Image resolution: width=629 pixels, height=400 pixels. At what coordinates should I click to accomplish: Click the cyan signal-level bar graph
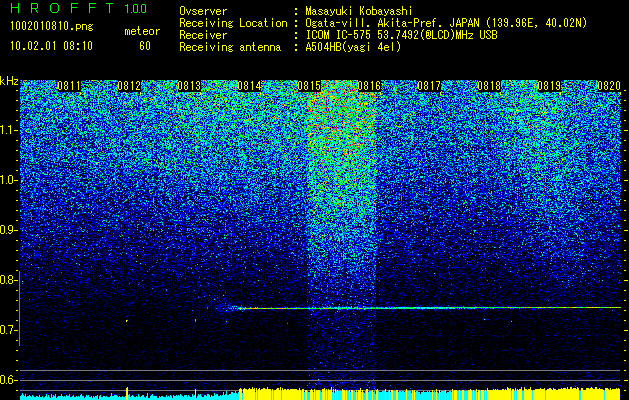point(129,396)
